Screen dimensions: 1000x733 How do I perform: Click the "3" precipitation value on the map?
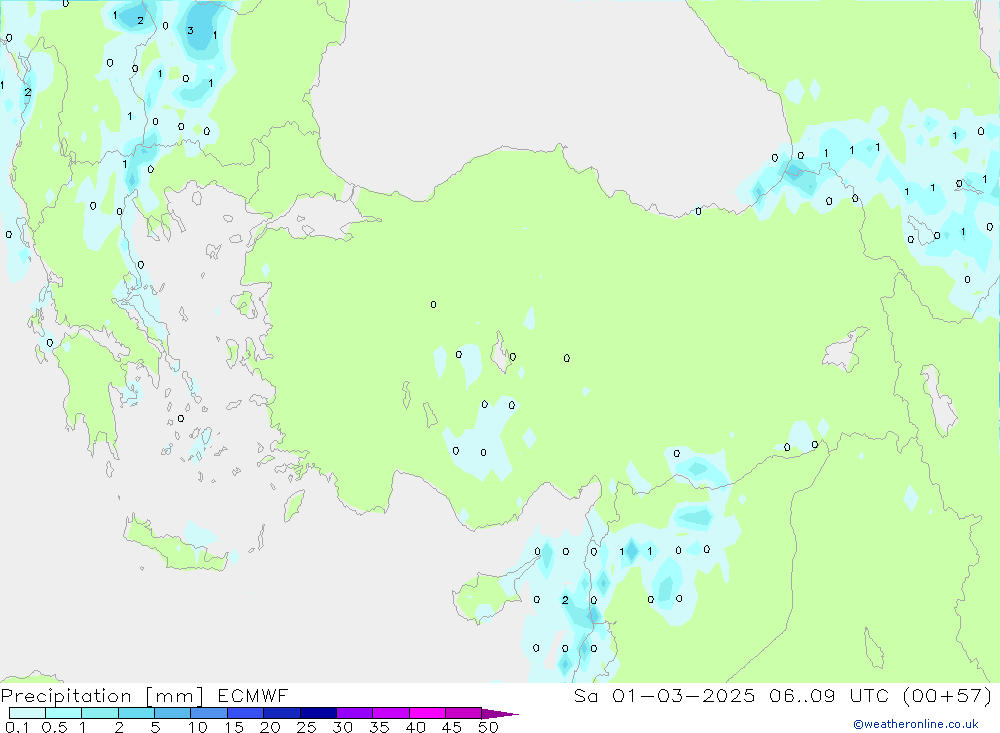(x=190, y=31)
